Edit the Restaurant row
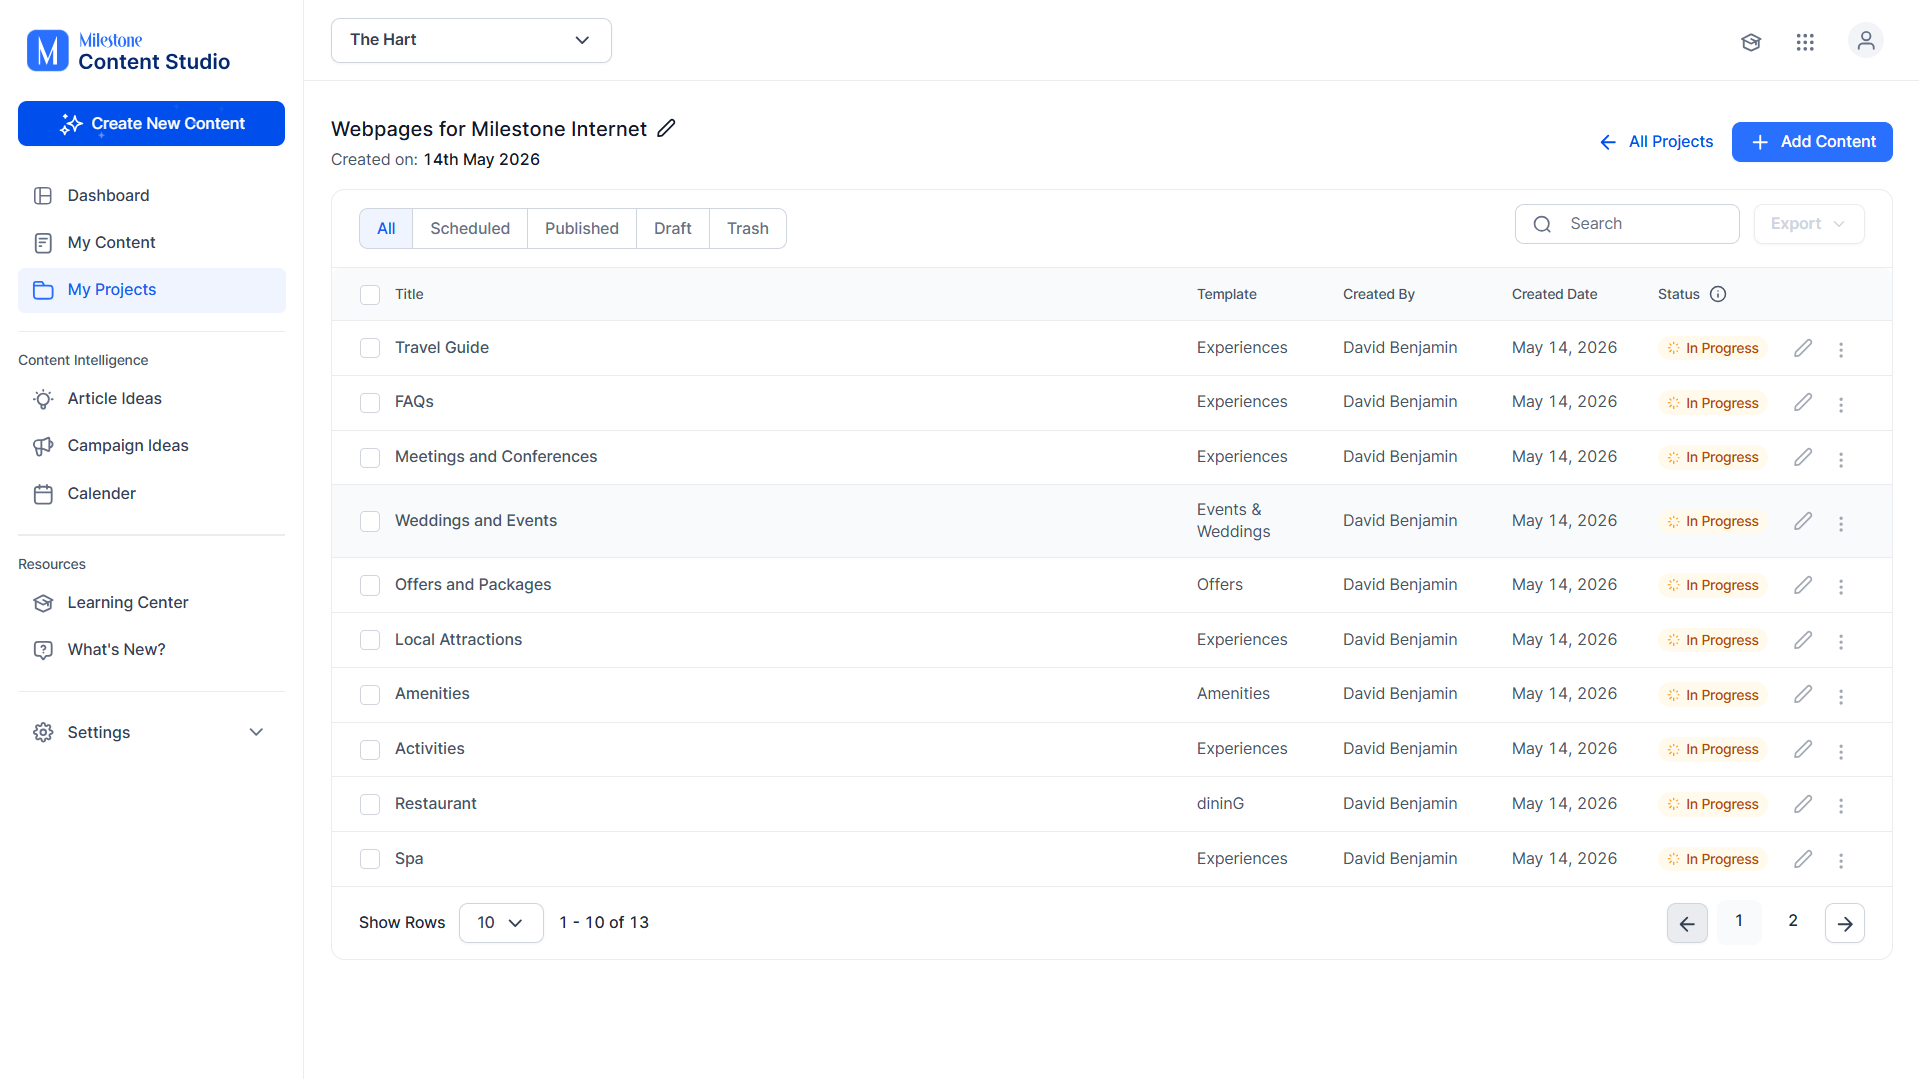Screen dimensions: 1919x1079 [x=1803, y=804]
